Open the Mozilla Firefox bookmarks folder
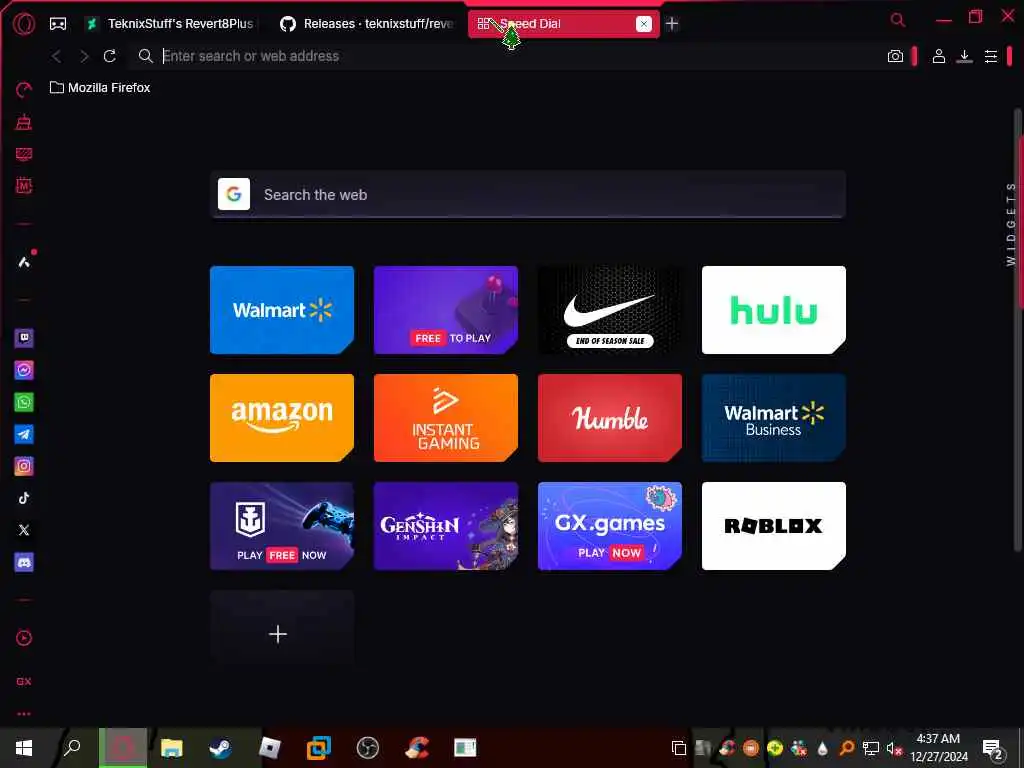1024x768 pixels. point(100,88)
